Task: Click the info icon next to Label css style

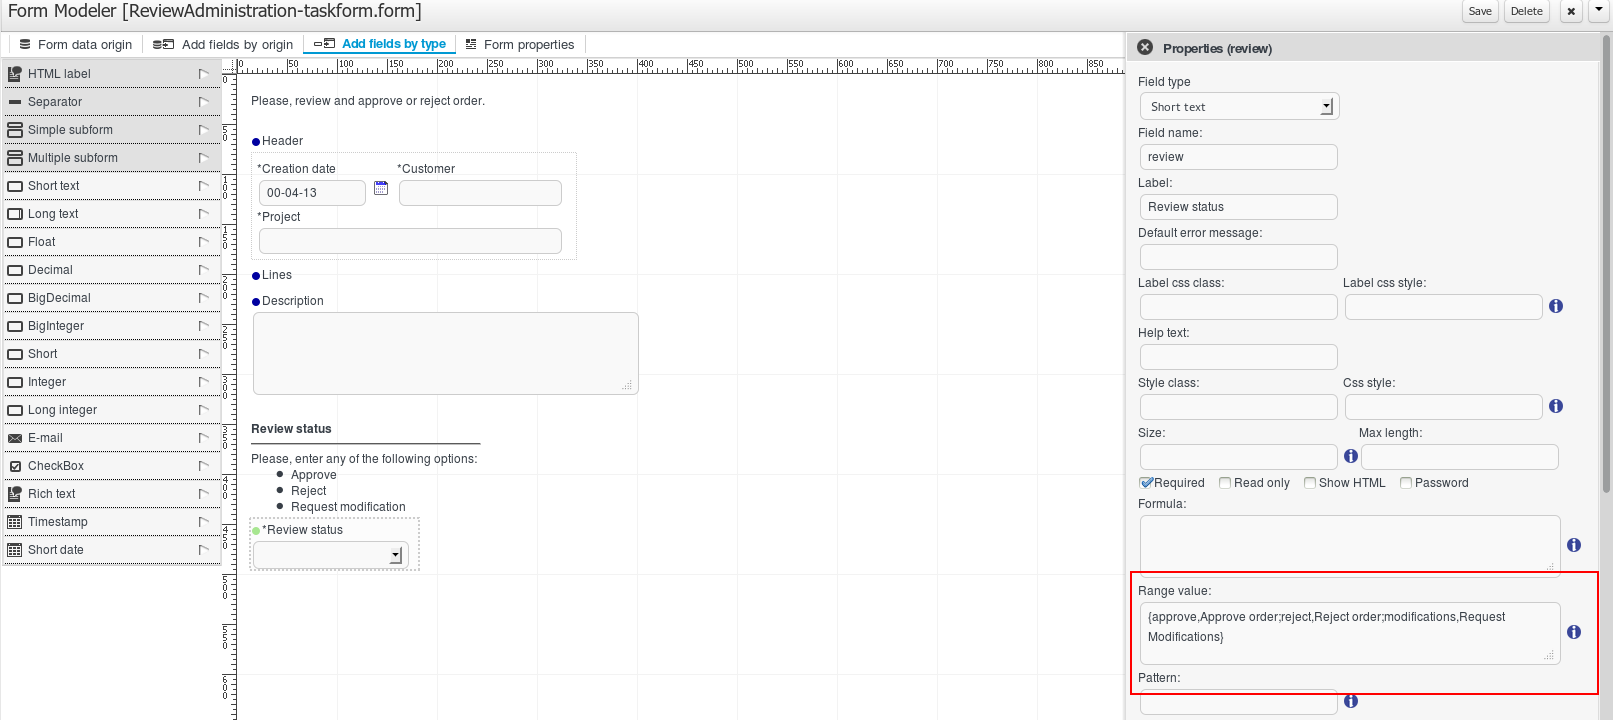Action: (1555, 306)
